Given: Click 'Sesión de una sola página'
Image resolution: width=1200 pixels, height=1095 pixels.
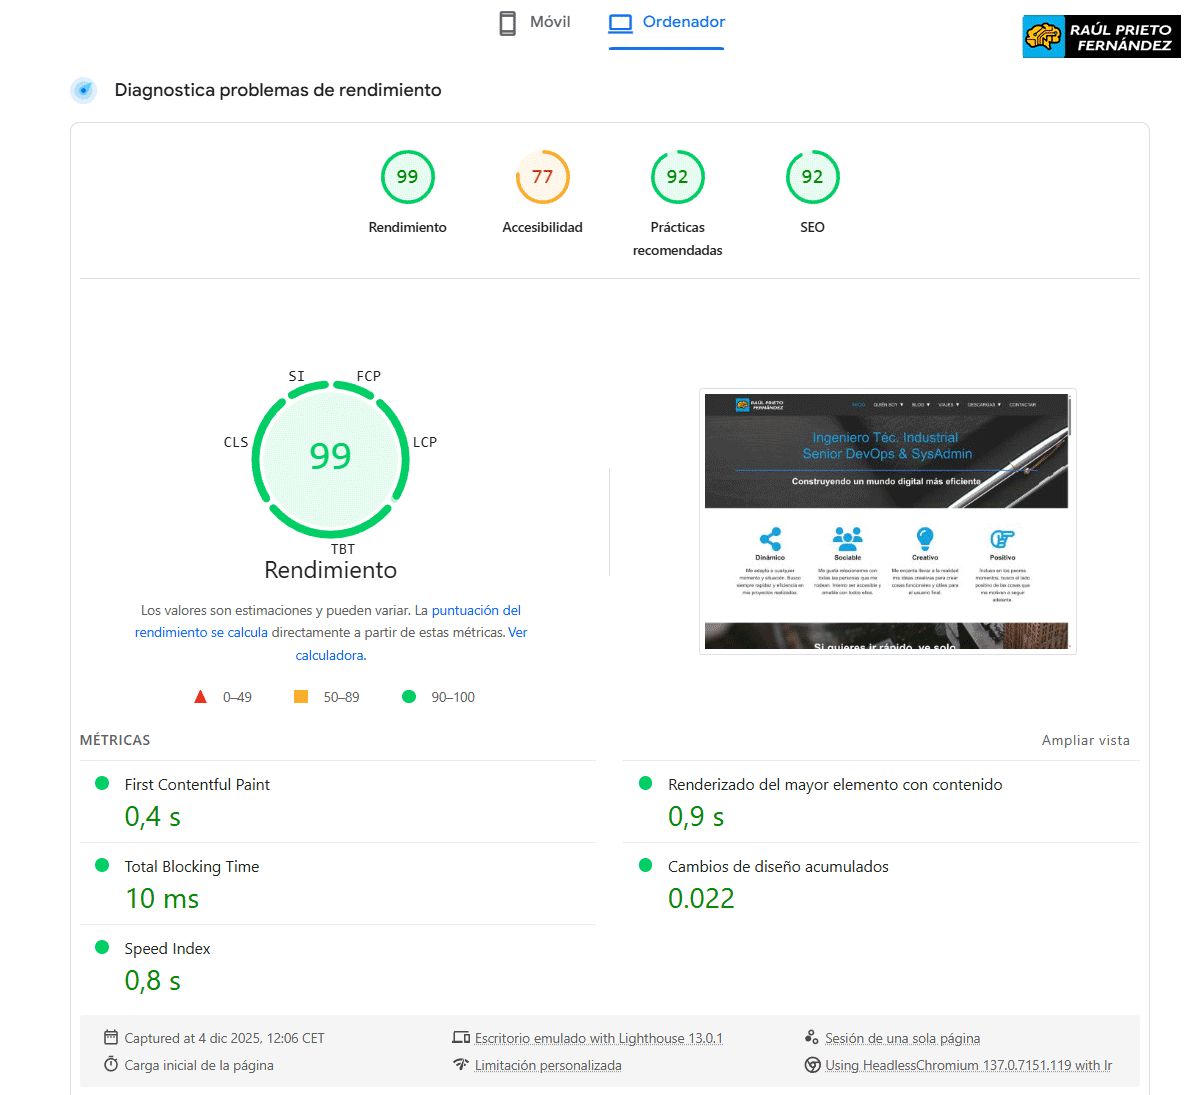Looking at the screenshot, I should (x=902, y=1038).
